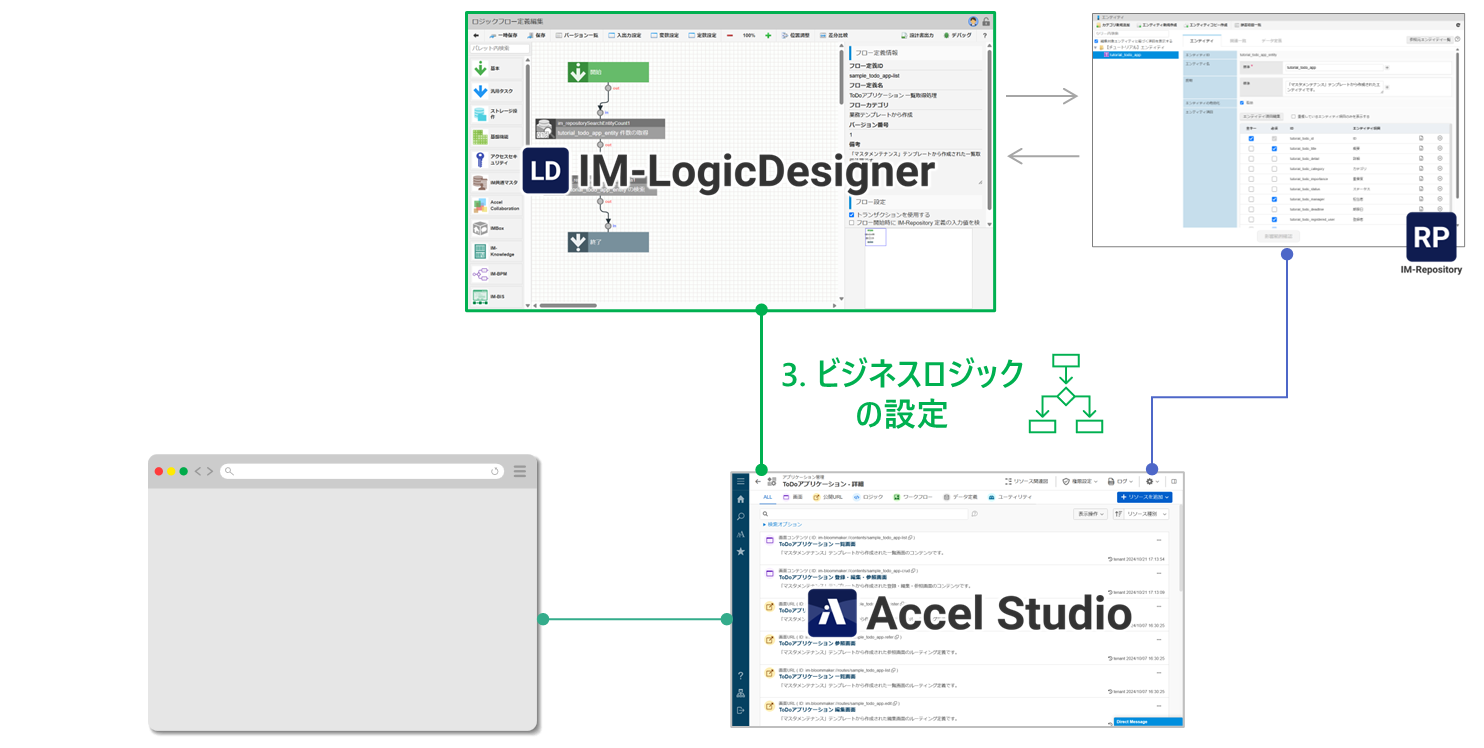Image resolution: width=1484 pixels, height=748 pixels.
Task: Open the リソースを追加 dropdown button
Action: [x=1144, y=497]
